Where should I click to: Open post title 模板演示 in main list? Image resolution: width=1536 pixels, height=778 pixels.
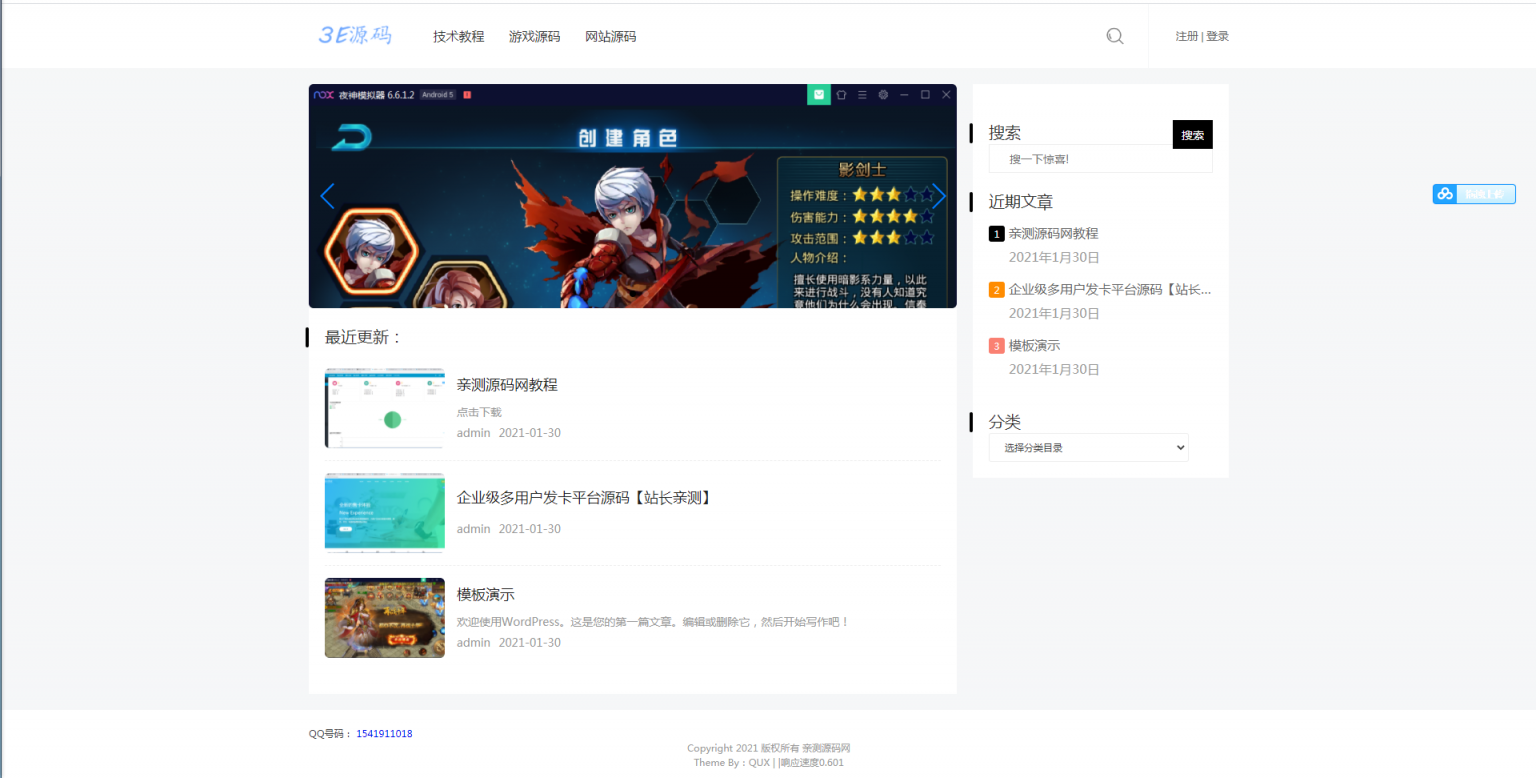[486, 594]
